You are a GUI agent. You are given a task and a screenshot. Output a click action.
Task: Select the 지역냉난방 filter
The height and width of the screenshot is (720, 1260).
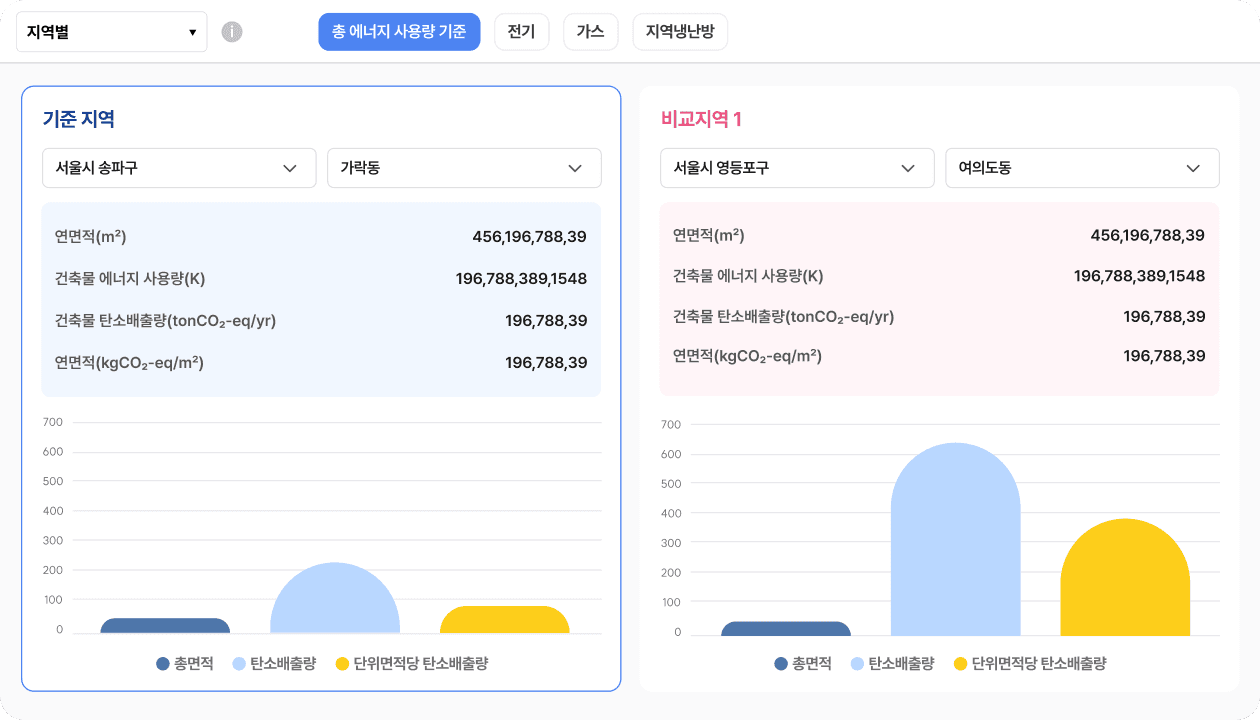pos(680,31)
